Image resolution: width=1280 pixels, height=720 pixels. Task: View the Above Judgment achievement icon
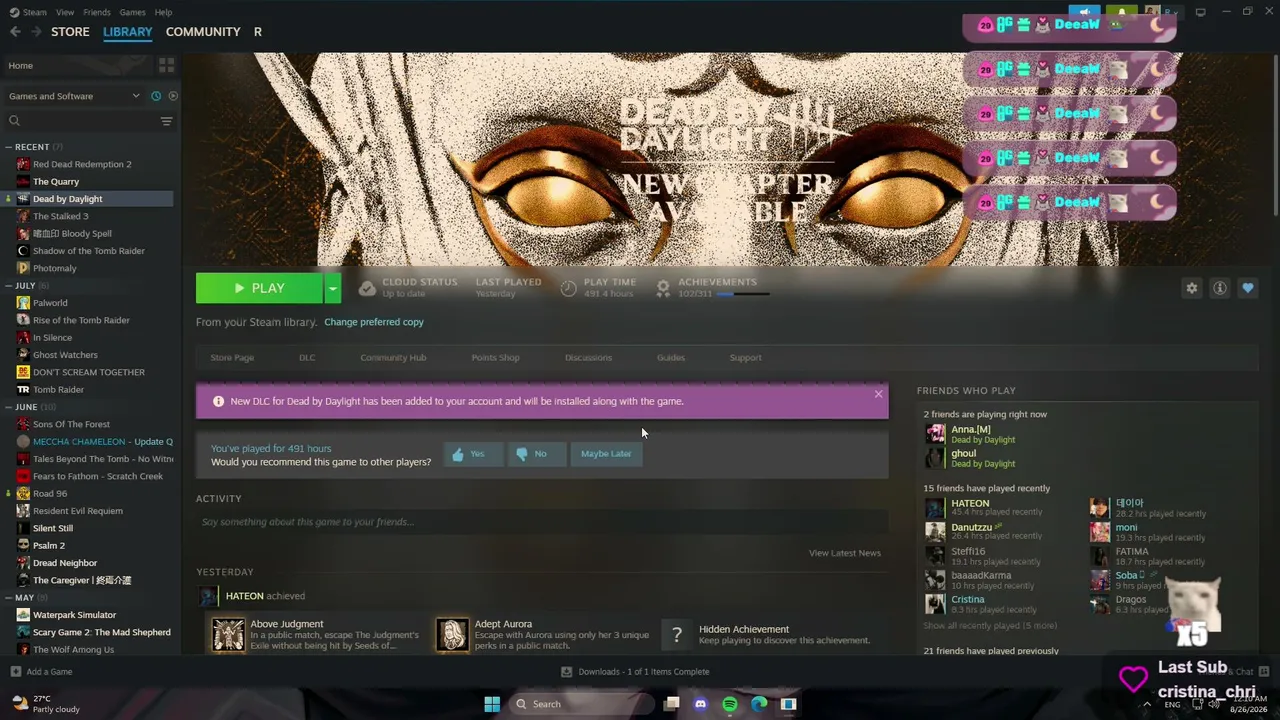[x=228, y=634]
